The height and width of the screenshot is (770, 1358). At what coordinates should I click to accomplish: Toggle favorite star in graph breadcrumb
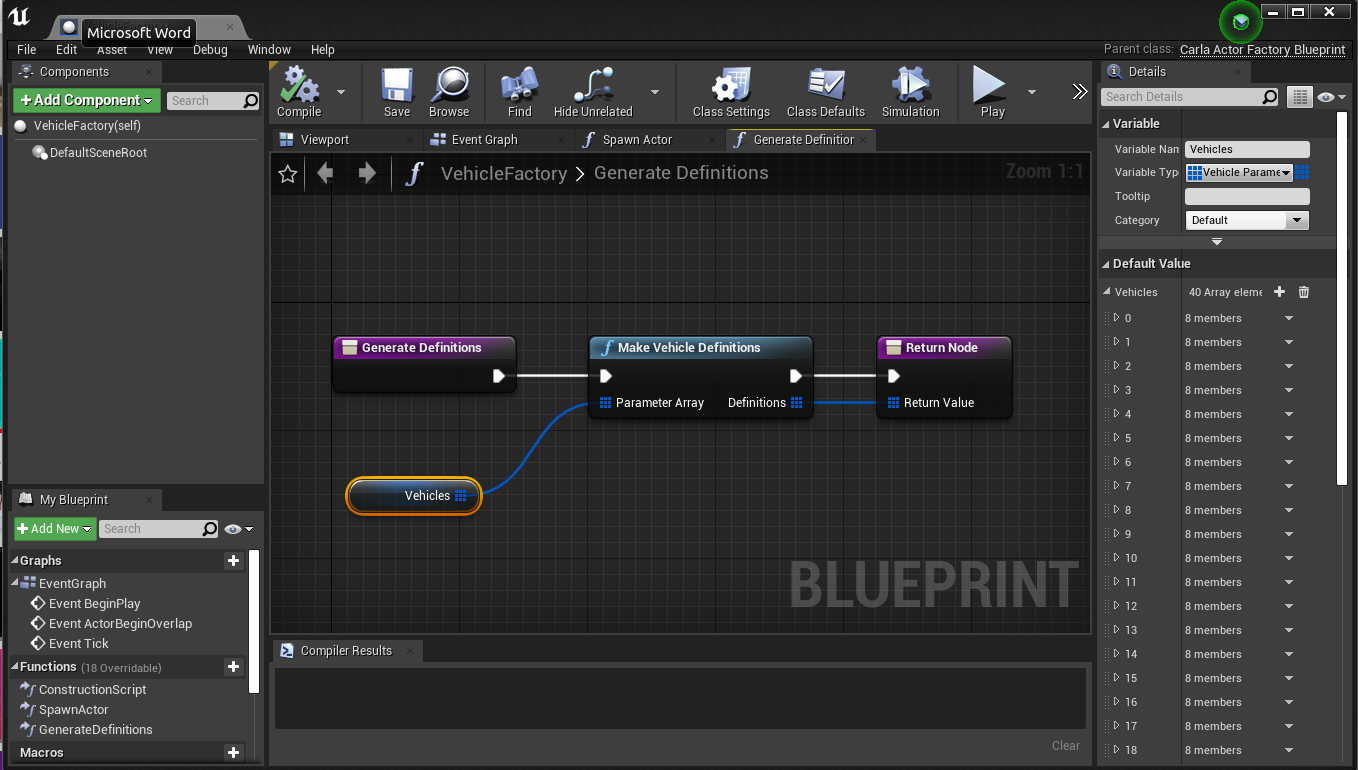click(288, 174)
